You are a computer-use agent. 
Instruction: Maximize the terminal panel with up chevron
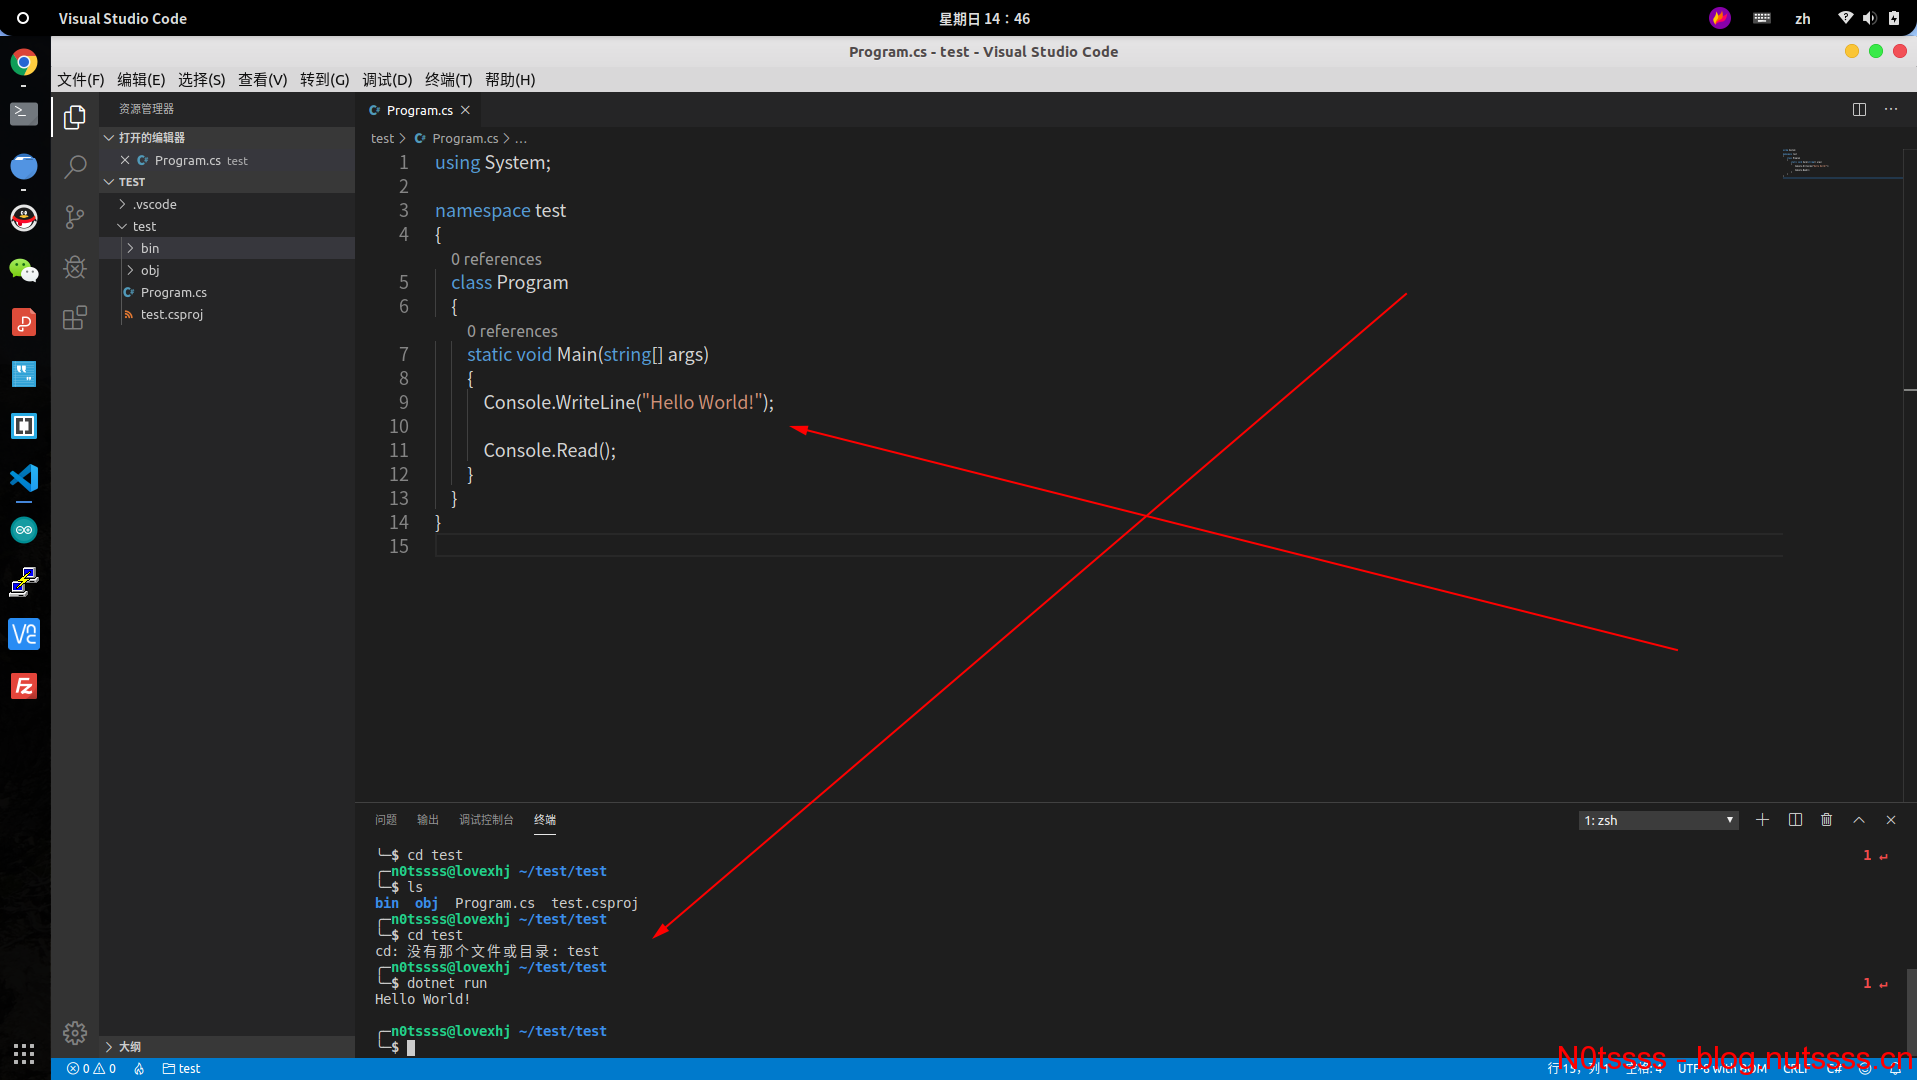pyautogui.click(x=1859, y=820)
